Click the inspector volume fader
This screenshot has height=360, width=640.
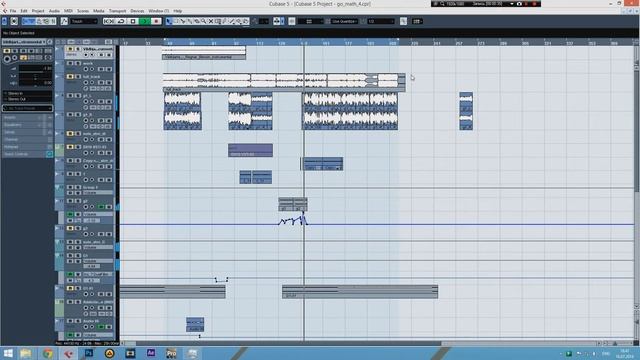35,69
